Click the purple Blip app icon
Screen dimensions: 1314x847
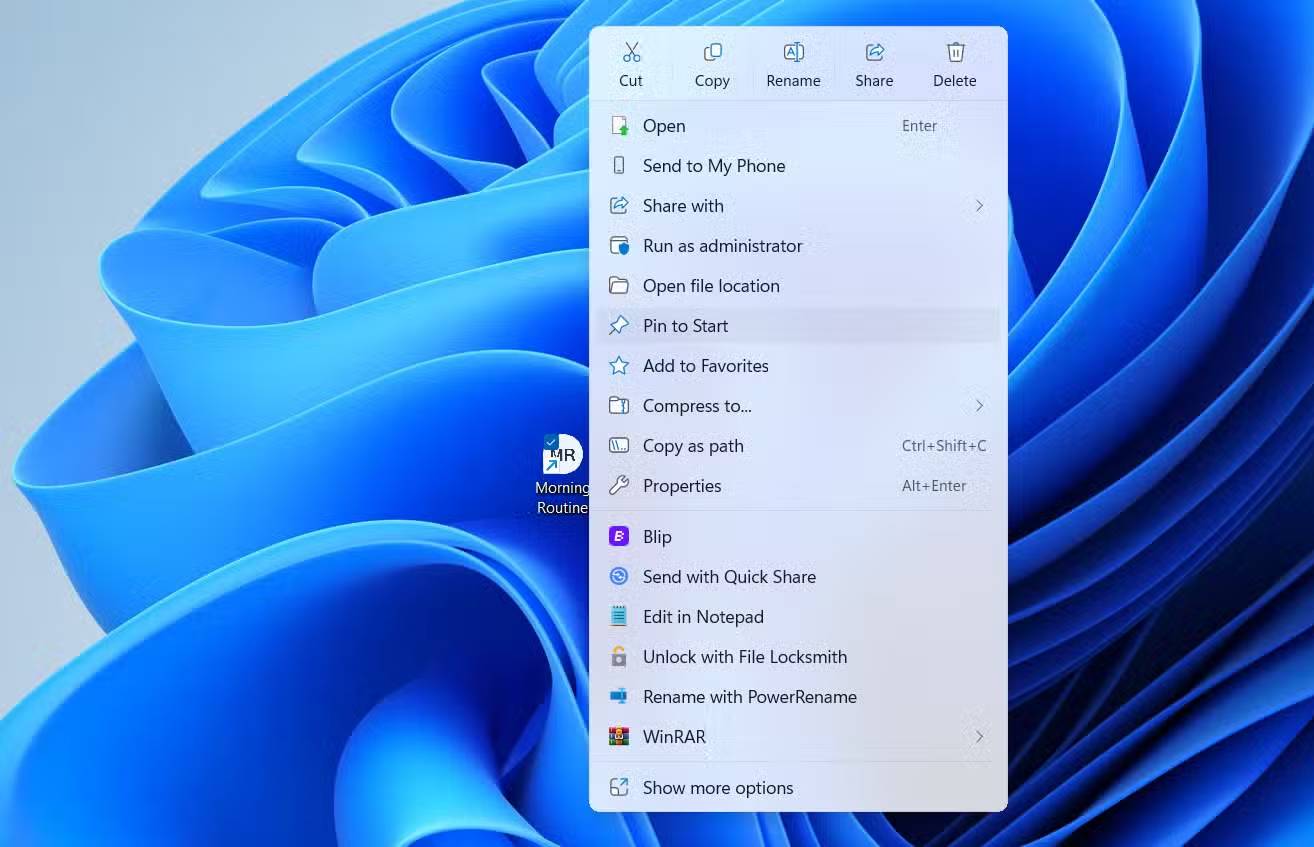click(x=619, y=537)
